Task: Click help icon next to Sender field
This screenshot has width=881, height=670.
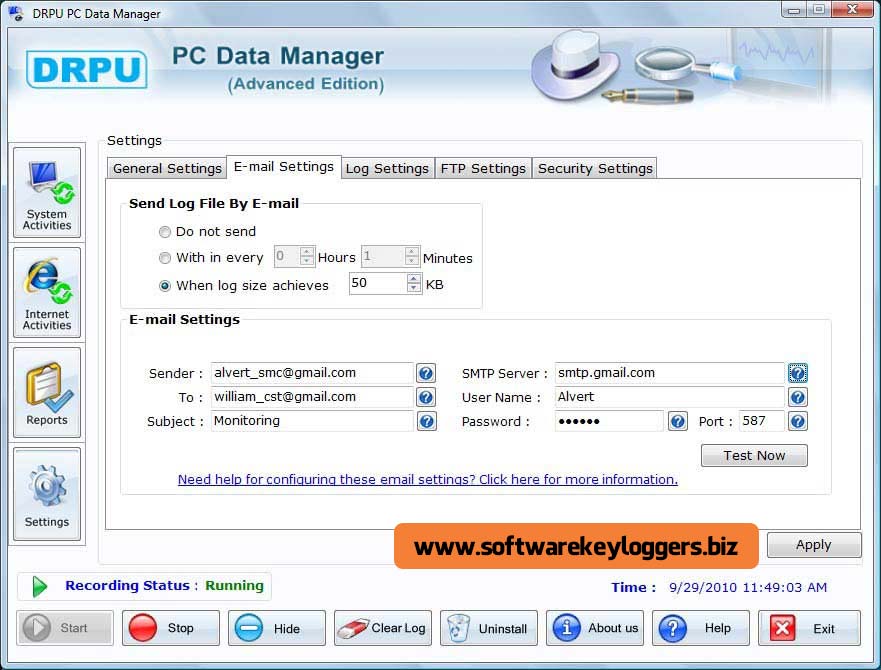Action: tap(426, 373)
